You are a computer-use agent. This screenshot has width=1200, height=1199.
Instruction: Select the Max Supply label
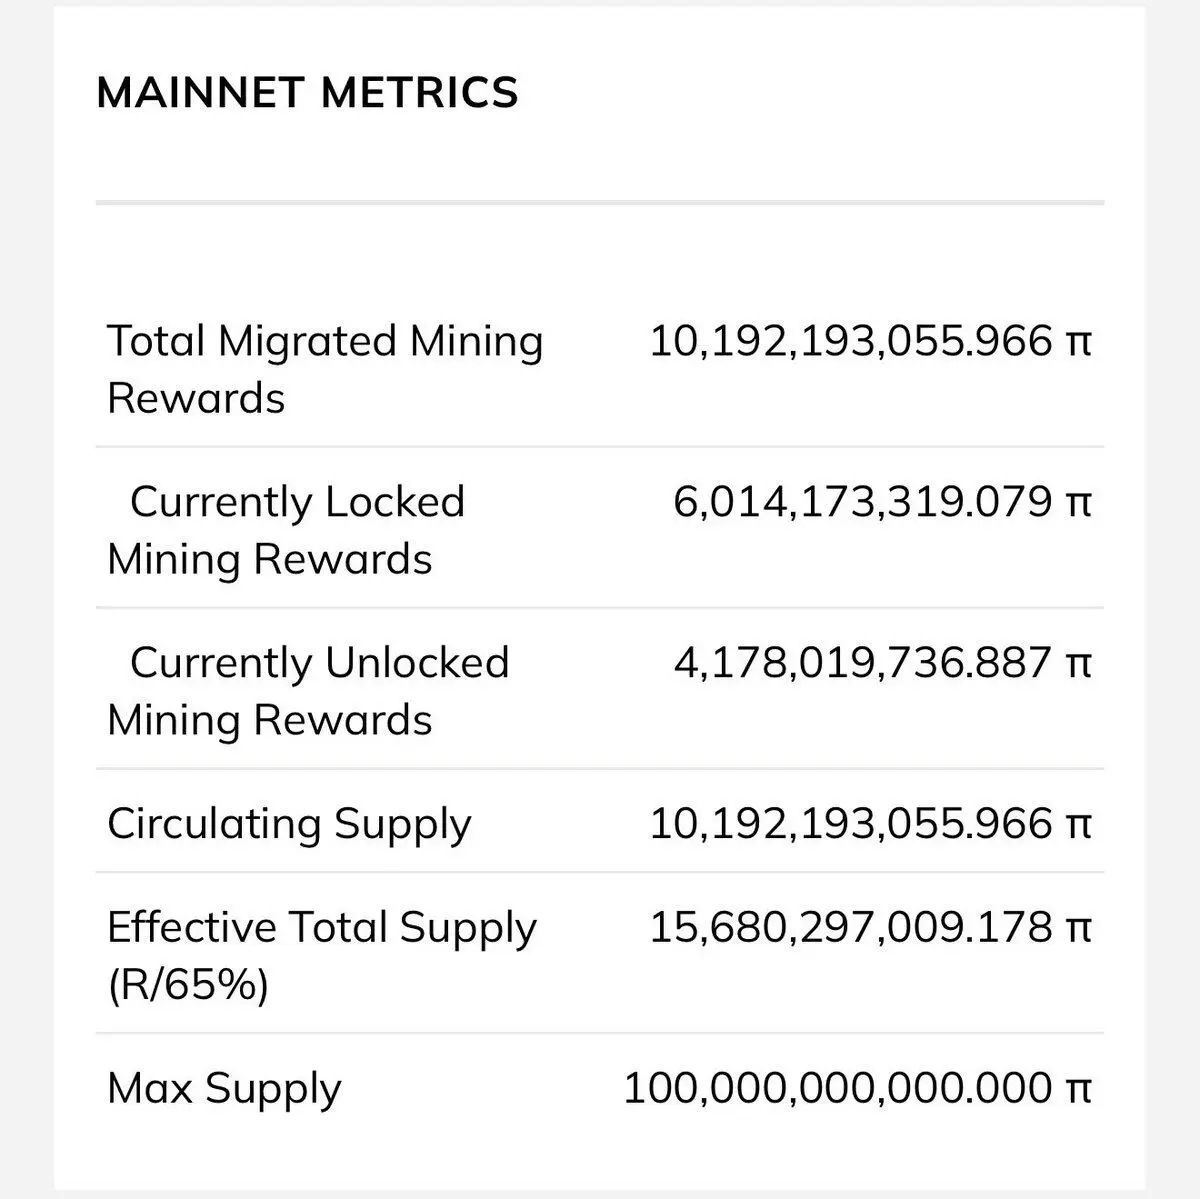[x=224, y=1089]
